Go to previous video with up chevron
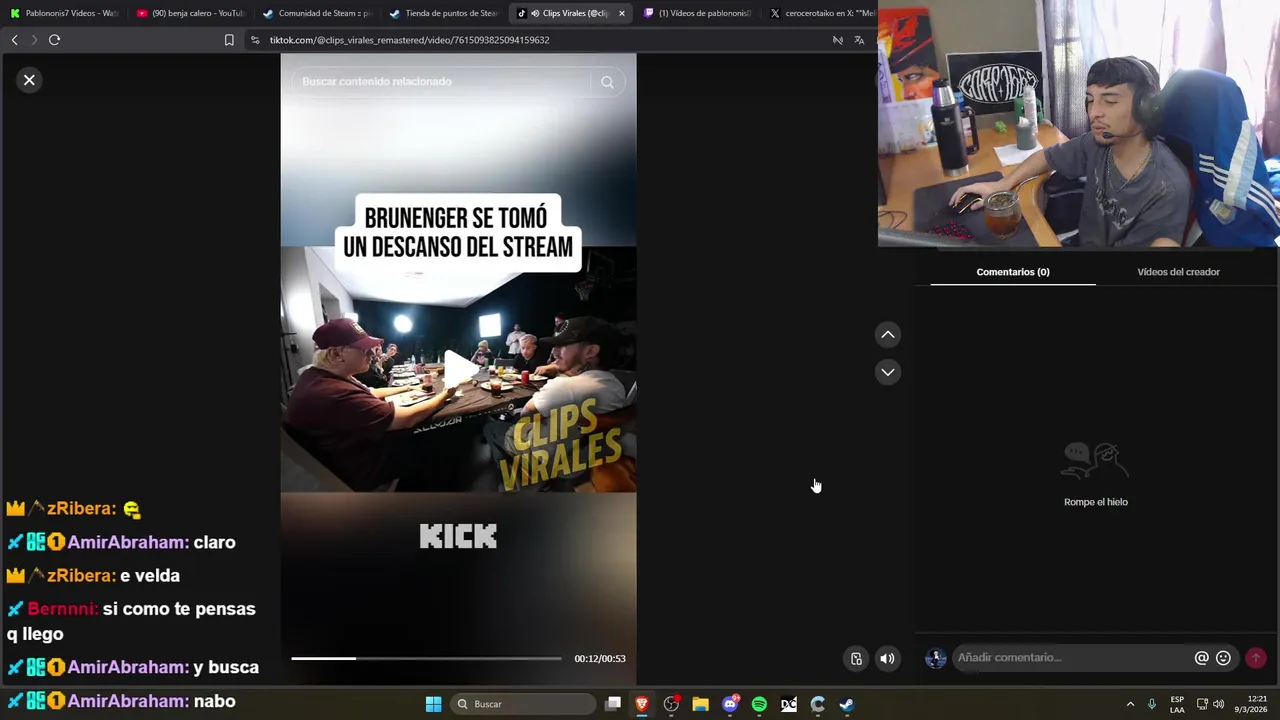The image size is (1280, 720). click(888, 335)
